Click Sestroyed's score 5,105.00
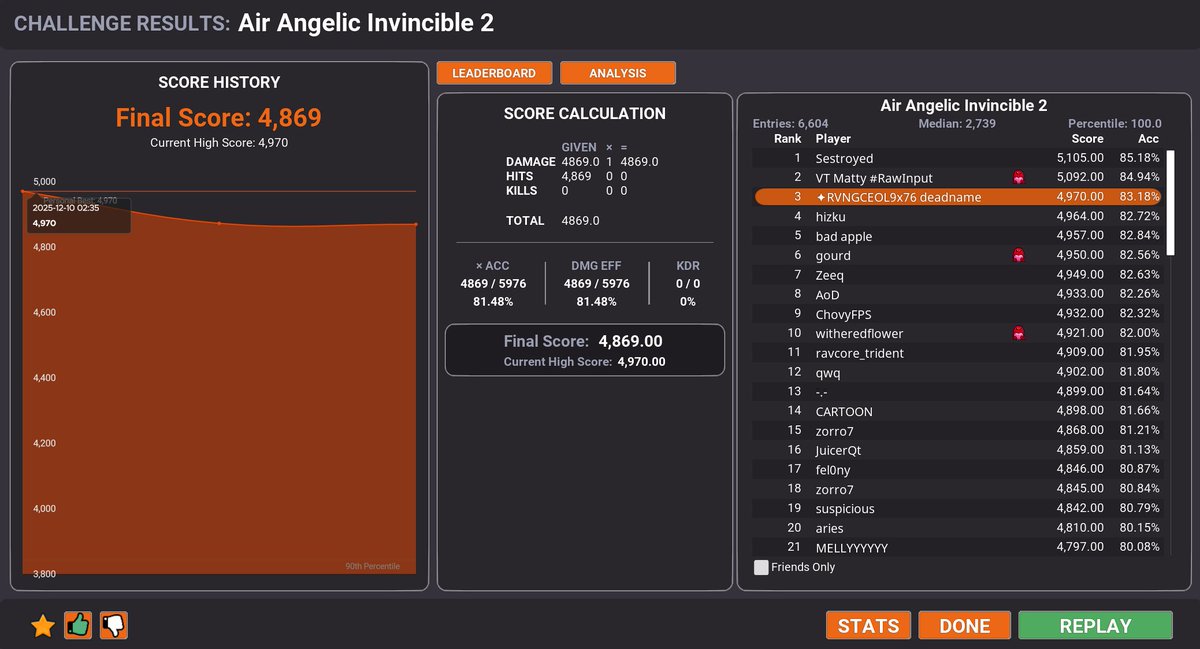The image size is (1200, 649). [1080, 158]
